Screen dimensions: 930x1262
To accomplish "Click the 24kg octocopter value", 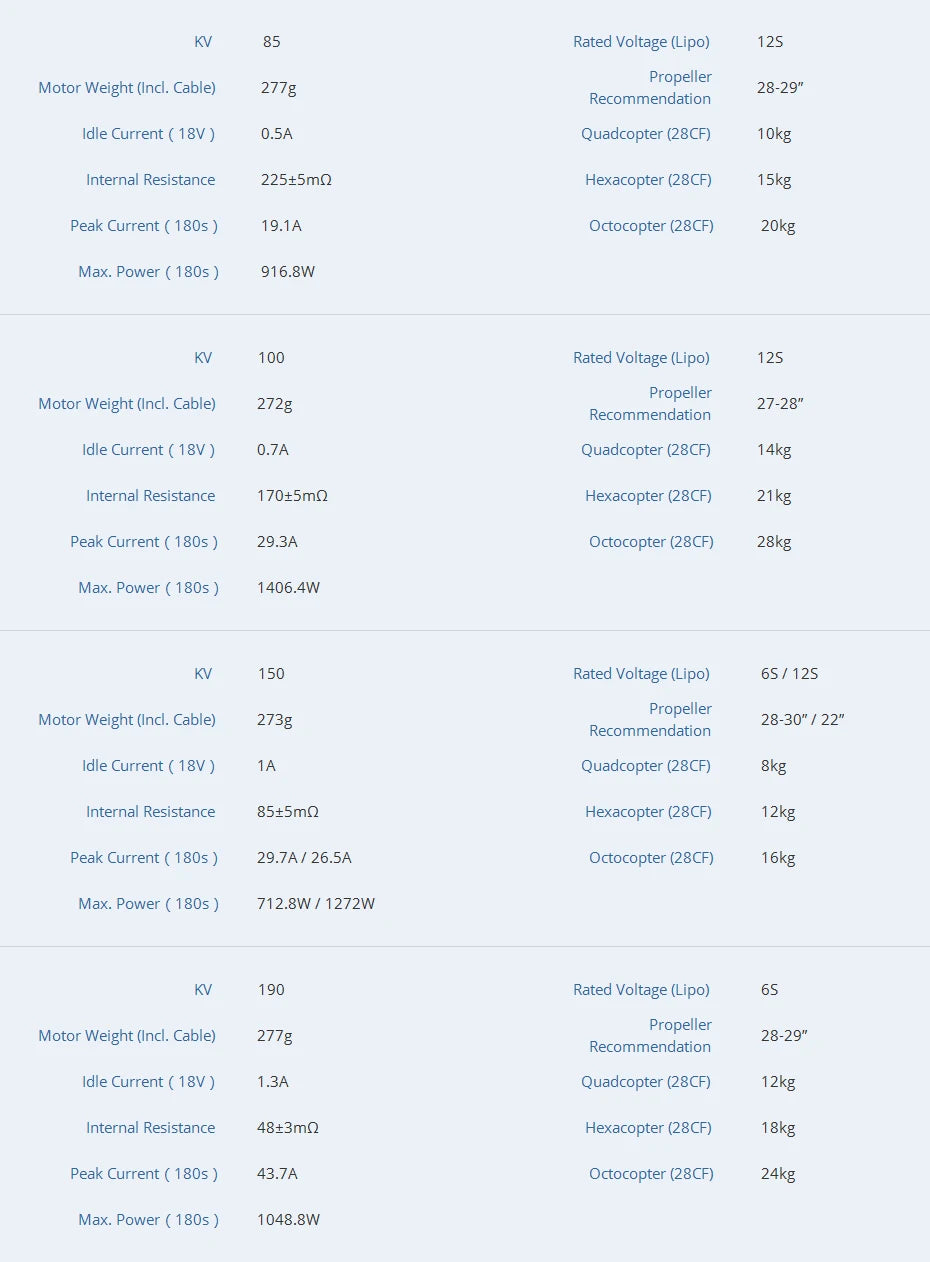I will click(778, 1174).
